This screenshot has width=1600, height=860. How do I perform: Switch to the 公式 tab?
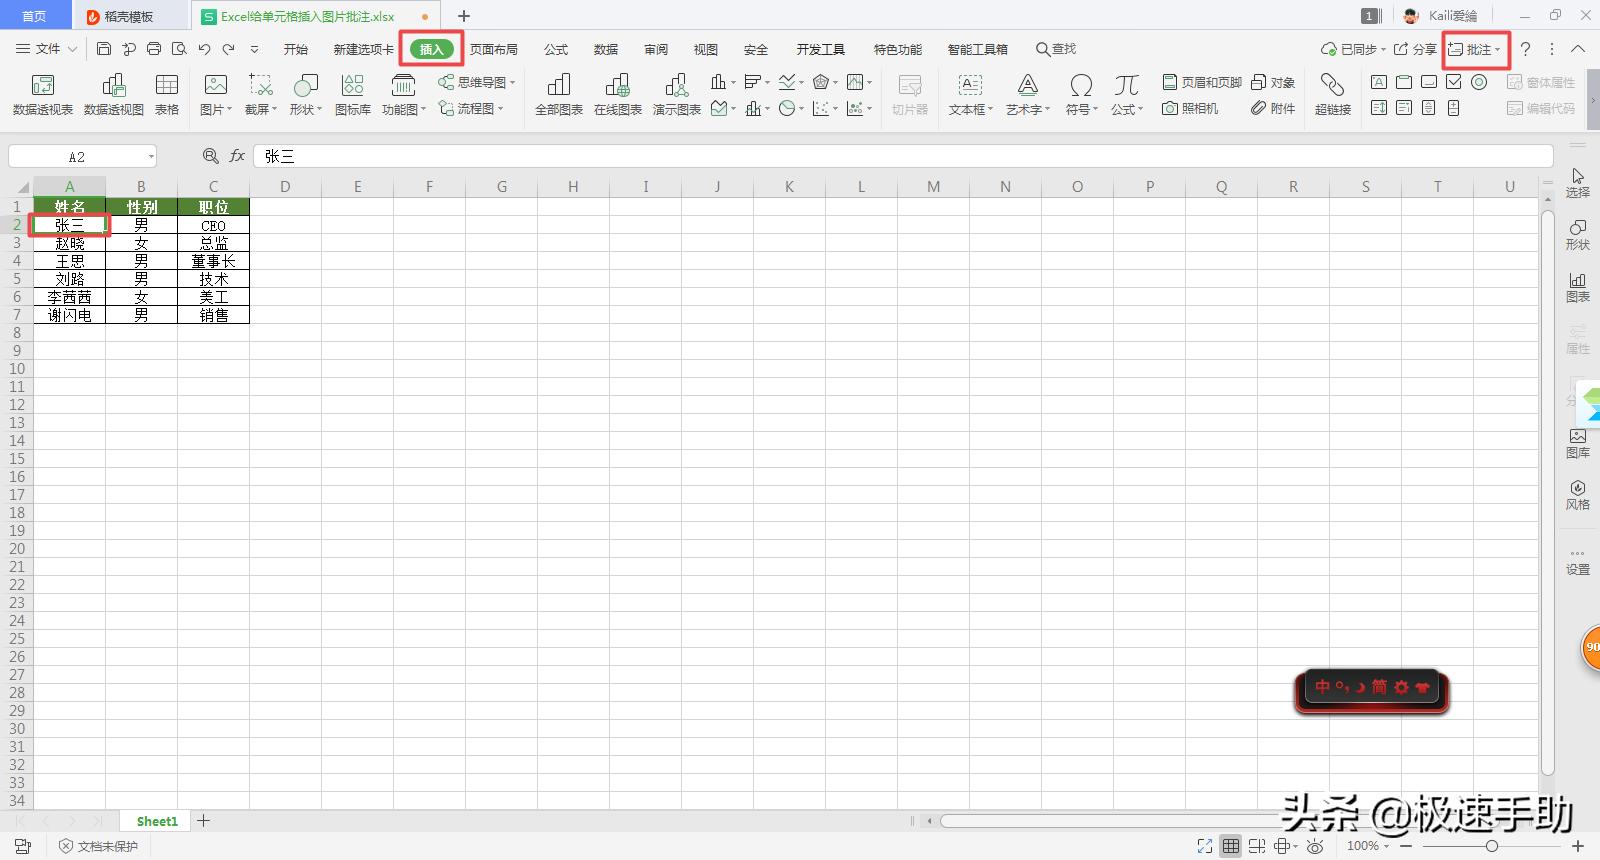(556, 49)
